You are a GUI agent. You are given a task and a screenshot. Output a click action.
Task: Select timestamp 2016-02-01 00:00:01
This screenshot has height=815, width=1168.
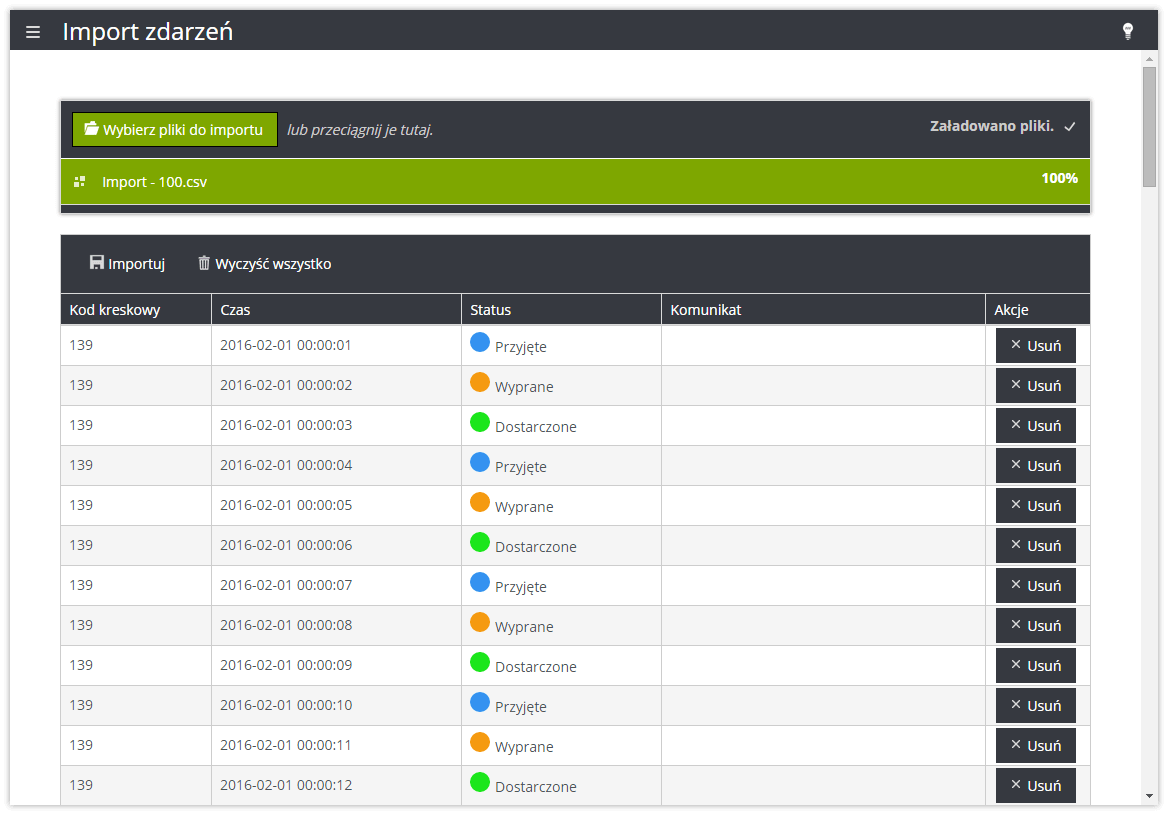[x=285, y=345]
